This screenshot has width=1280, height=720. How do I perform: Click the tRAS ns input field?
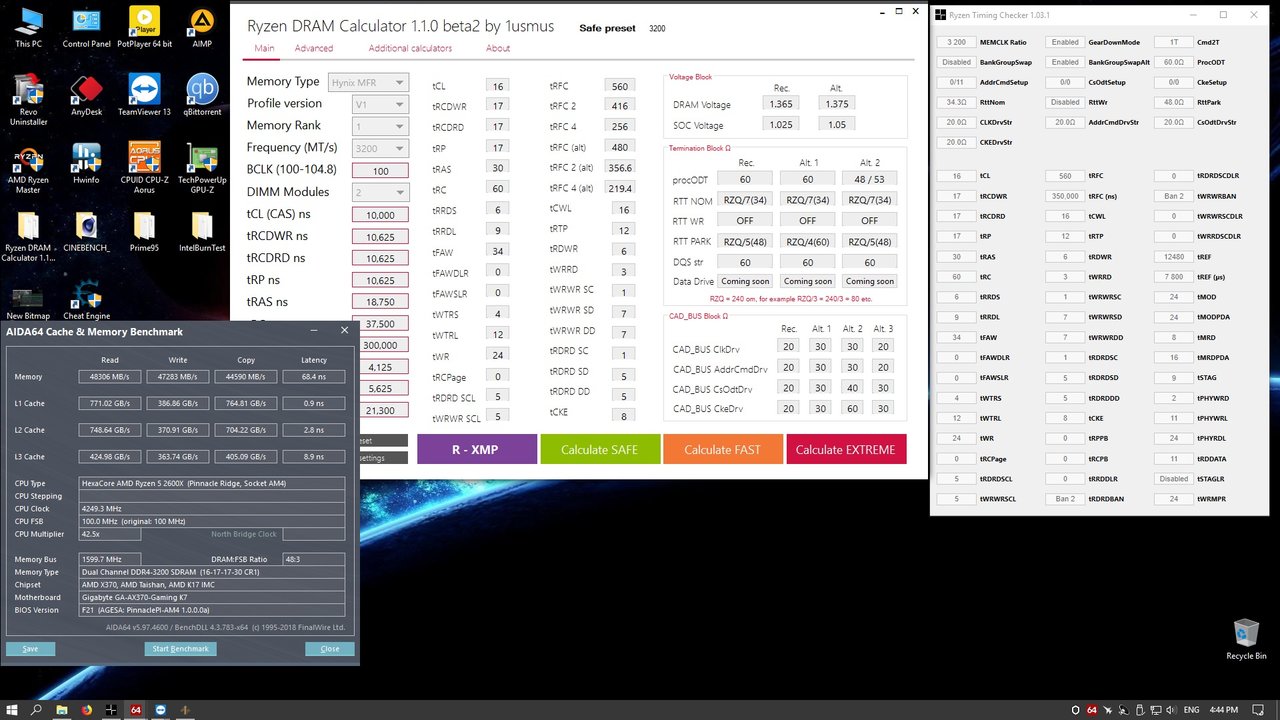(380, 302)
